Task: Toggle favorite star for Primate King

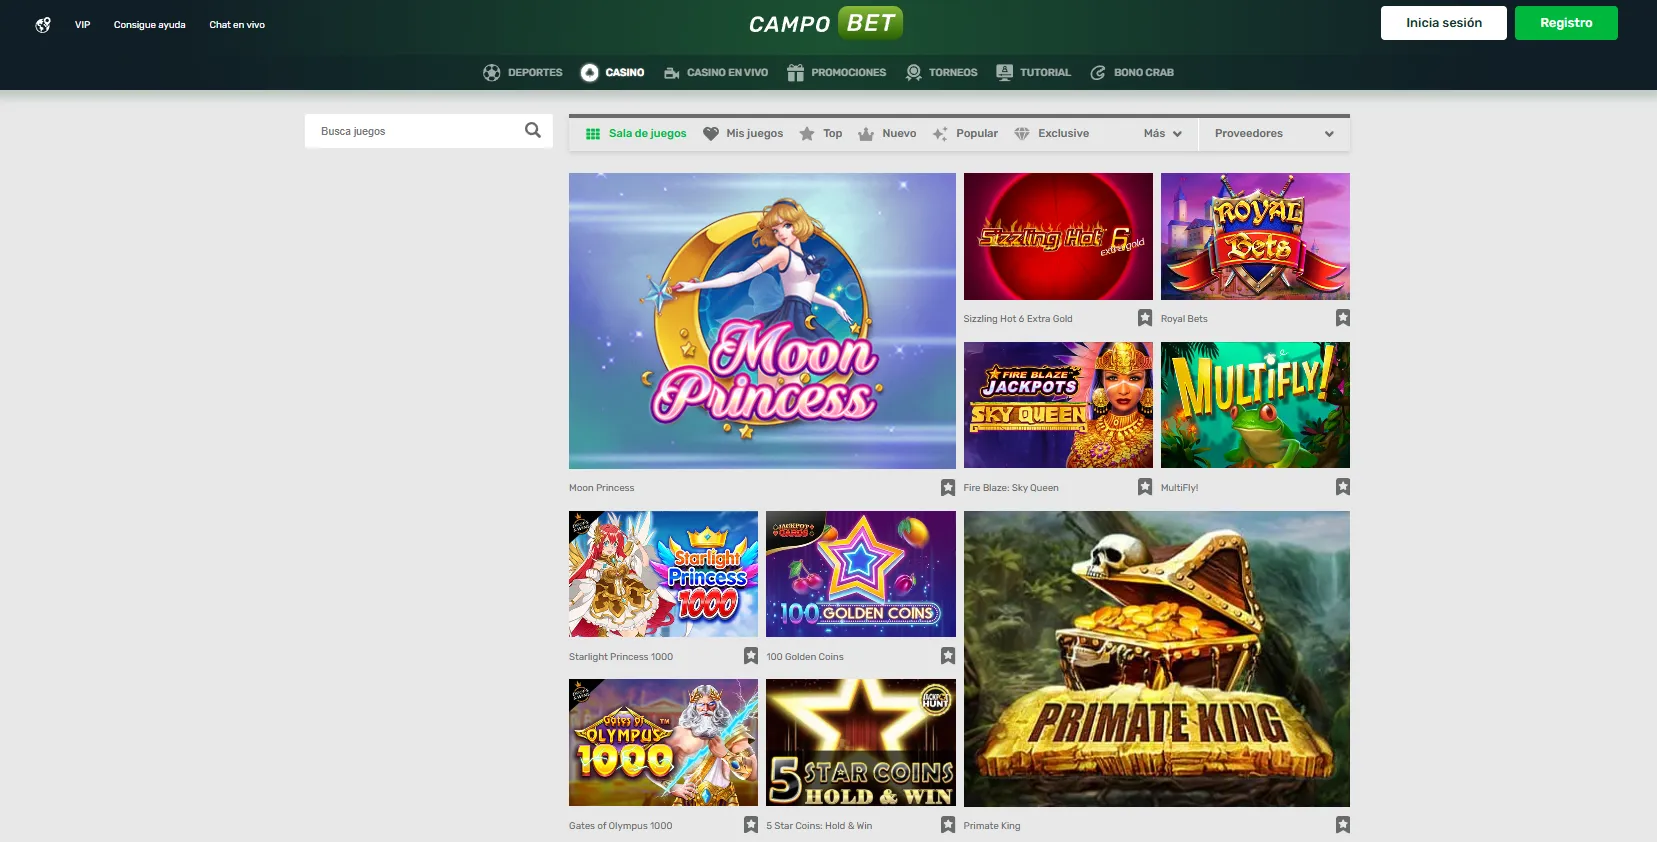Action: 1343,825
